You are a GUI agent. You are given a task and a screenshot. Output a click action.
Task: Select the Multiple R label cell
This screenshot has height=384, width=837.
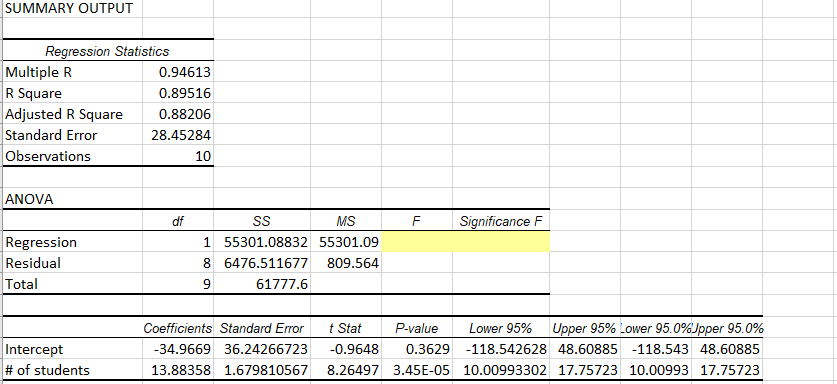(73, 72)
